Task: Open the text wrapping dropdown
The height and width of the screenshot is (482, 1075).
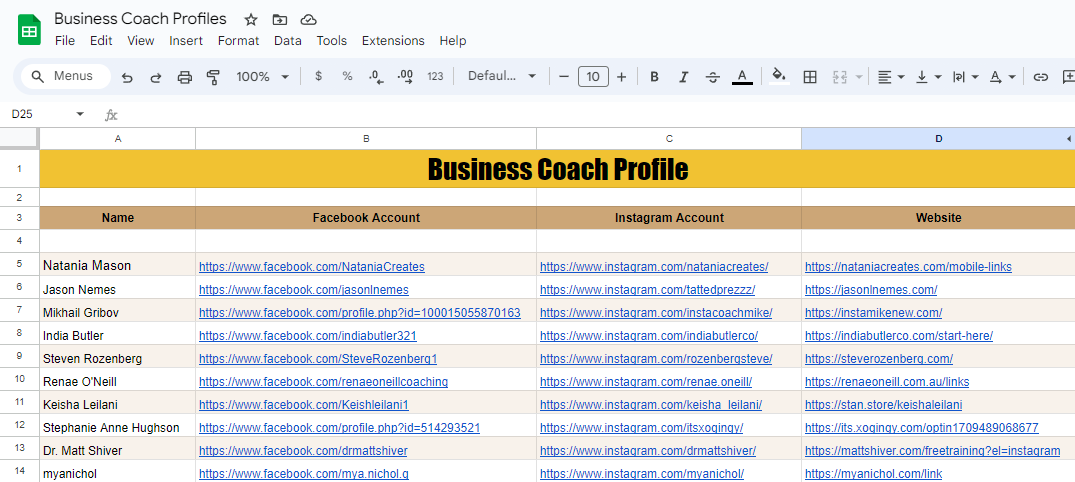Action: click(x=966, y=77)
